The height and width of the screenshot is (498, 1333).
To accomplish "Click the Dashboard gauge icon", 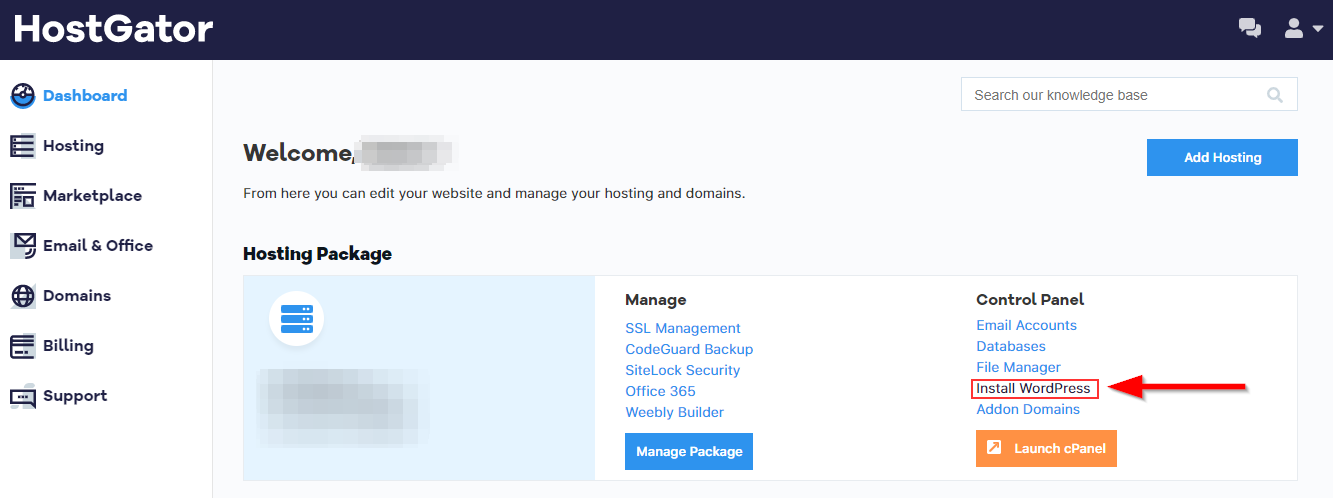I will click(23, 96).
